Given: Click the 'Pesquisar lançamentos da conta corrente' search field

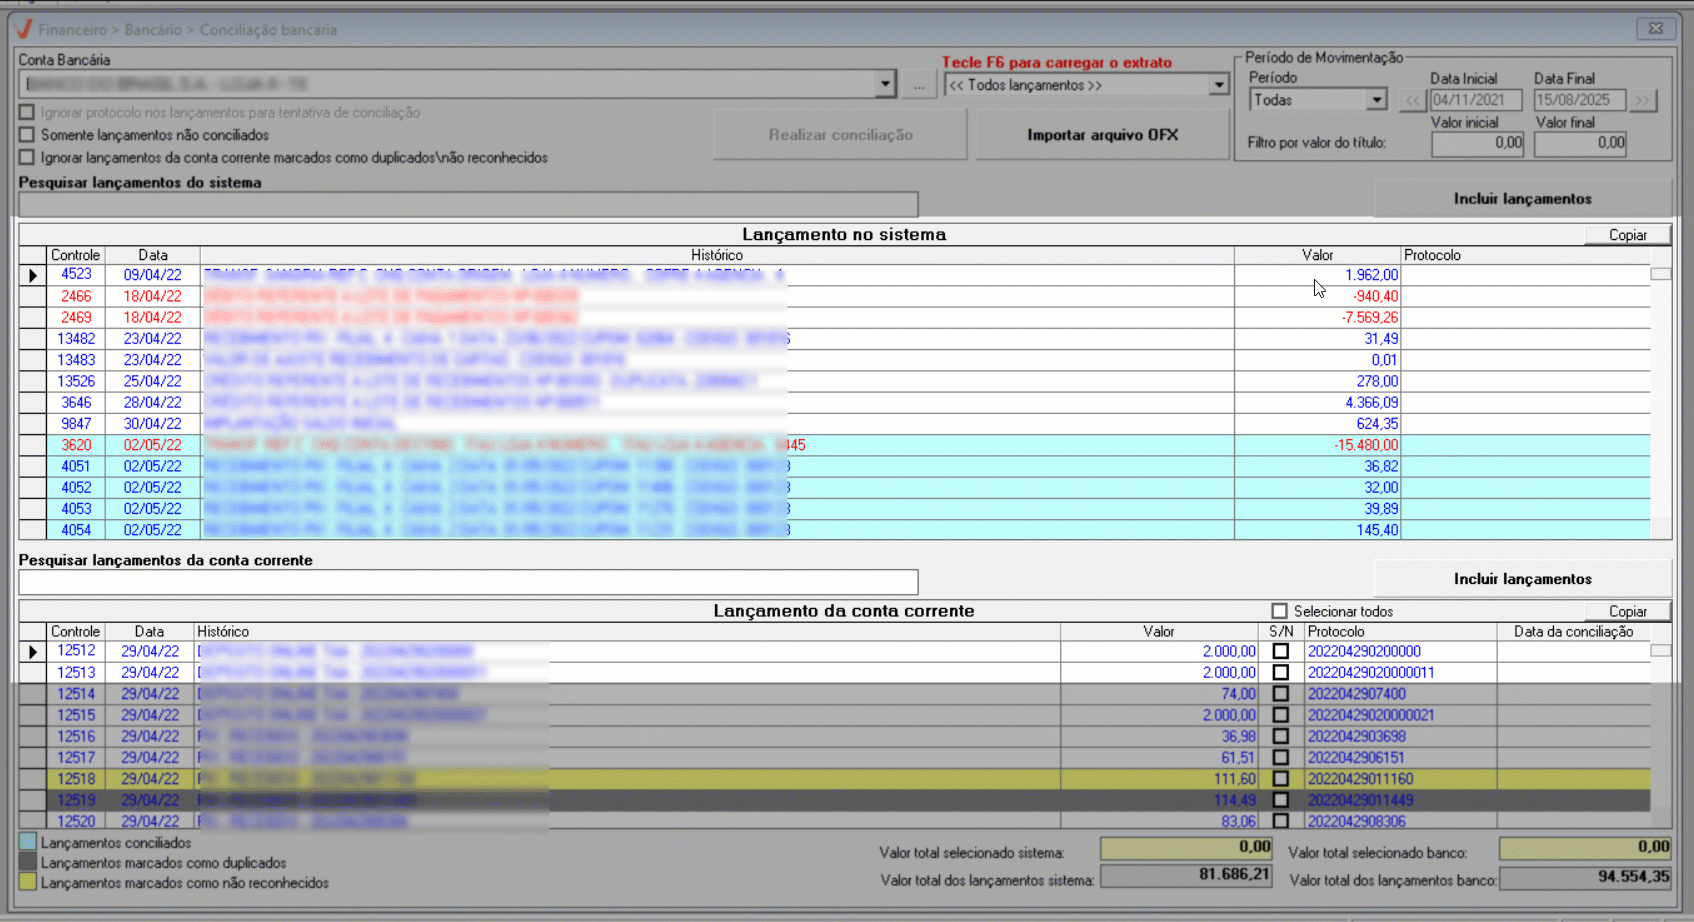Looking at the screenshot, I should coord(468,582).
